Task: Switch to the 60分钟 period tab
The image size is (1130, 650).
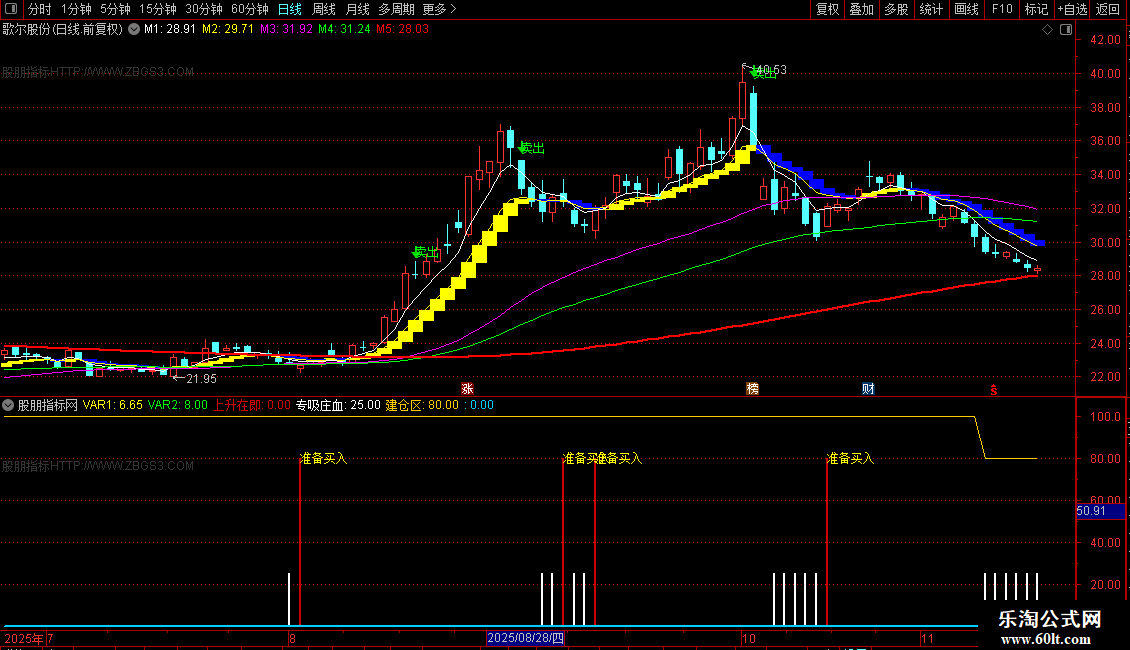Action: (249, 9)
